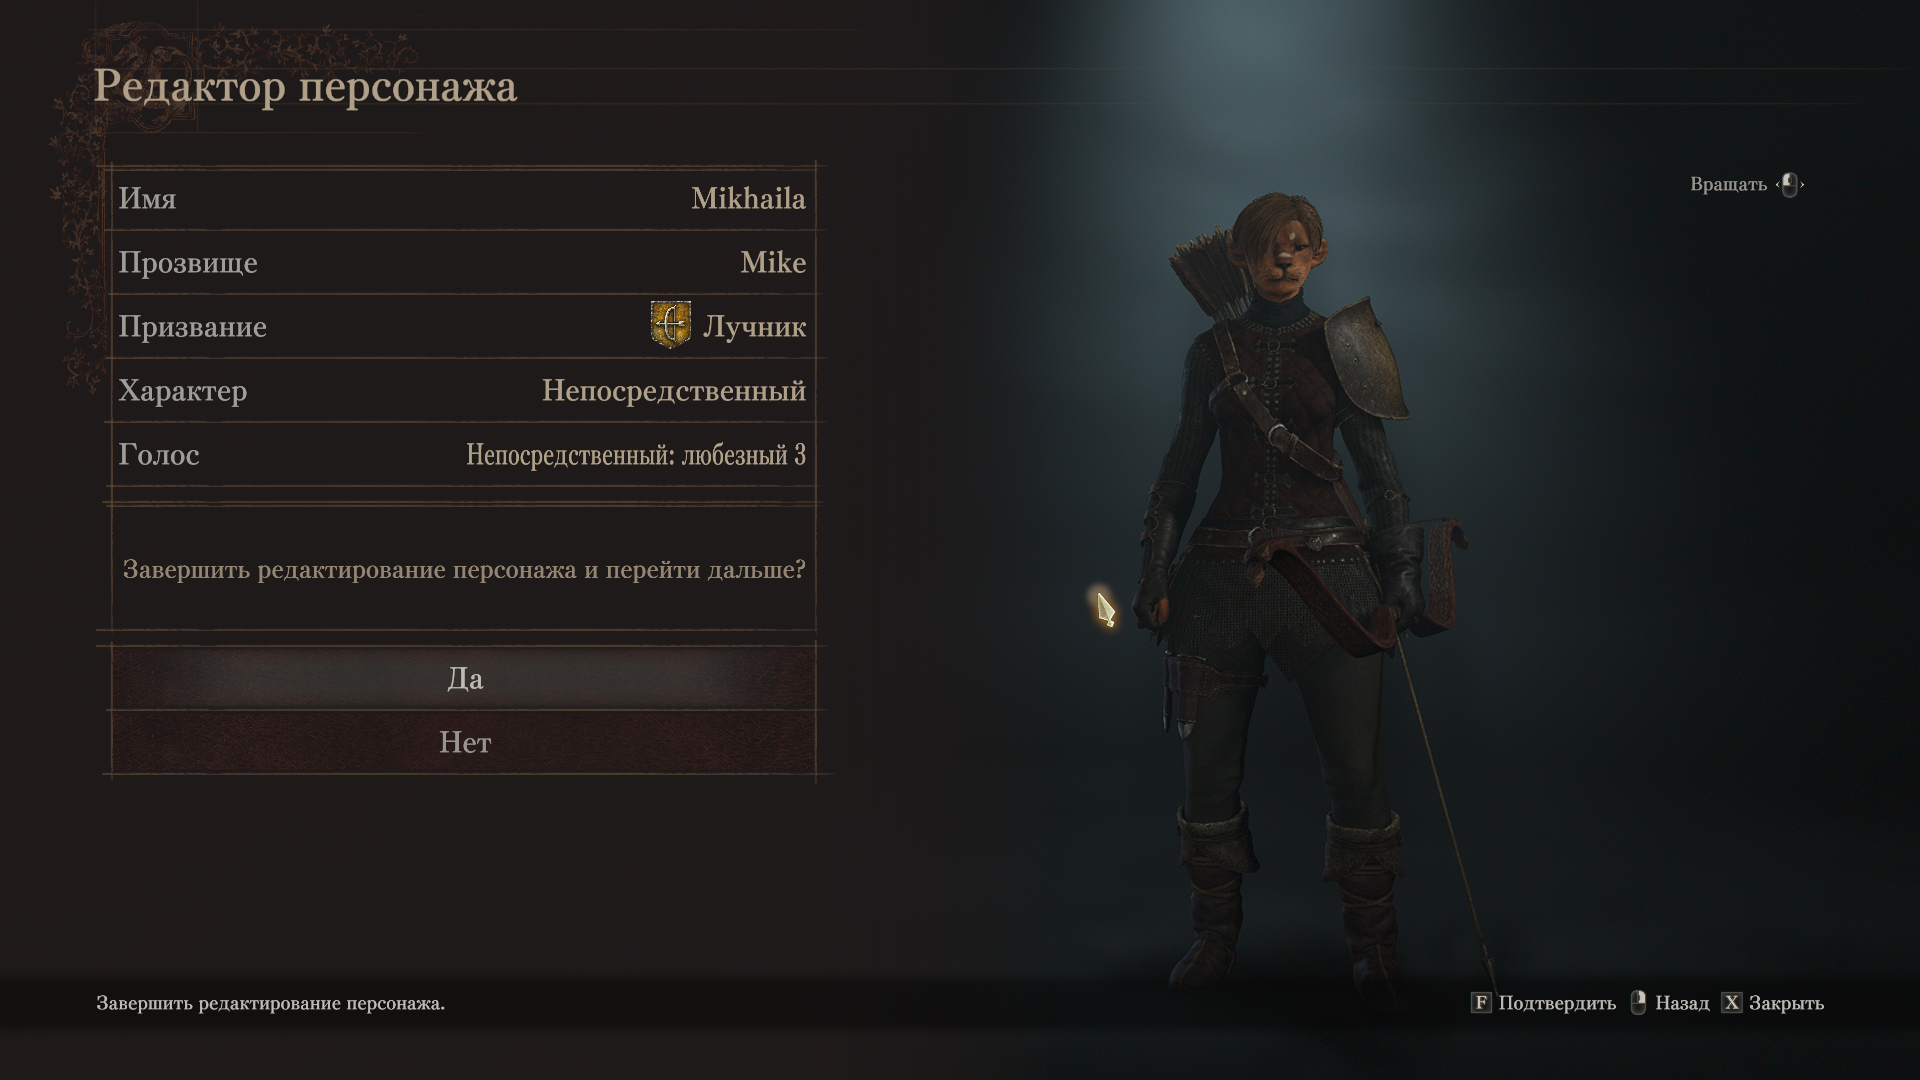
Task: Click the mouse rotate icon beside Вращать
Action: [x=1790, y=184]
